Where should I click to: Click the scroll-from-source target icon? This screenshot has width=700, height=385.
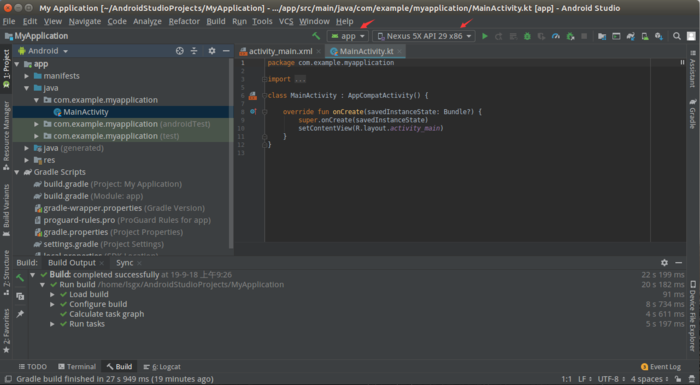coord(180,51)
